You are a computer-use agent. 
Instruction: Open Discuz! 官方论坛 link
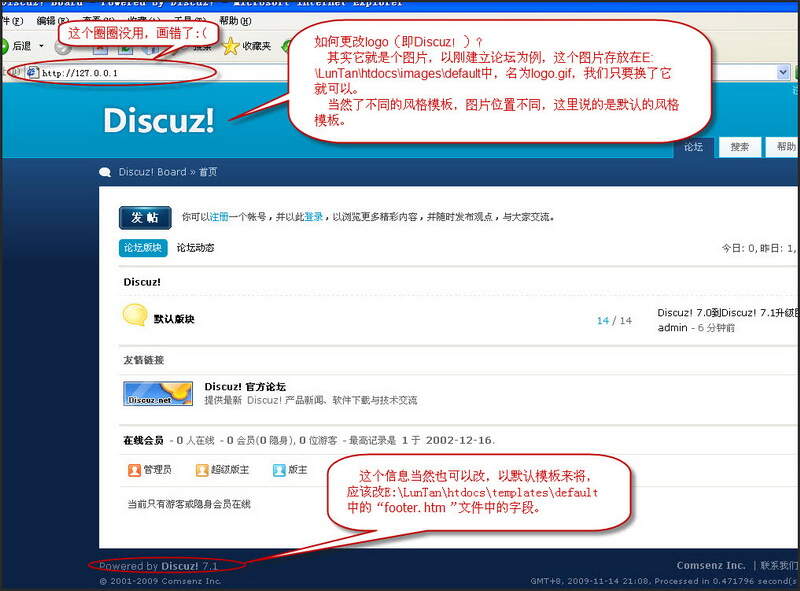tap(245, 387)
